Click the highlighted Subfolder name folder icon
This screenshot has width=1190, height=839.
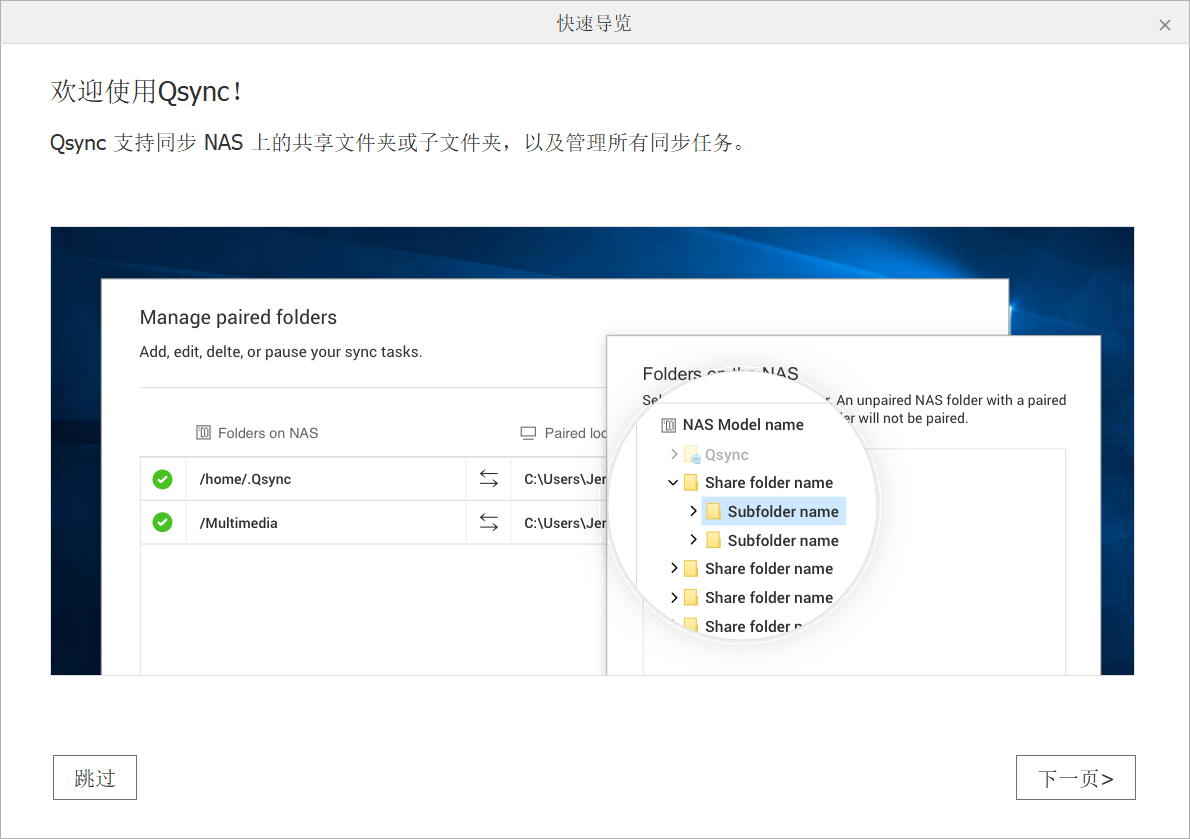coord(713,511)
